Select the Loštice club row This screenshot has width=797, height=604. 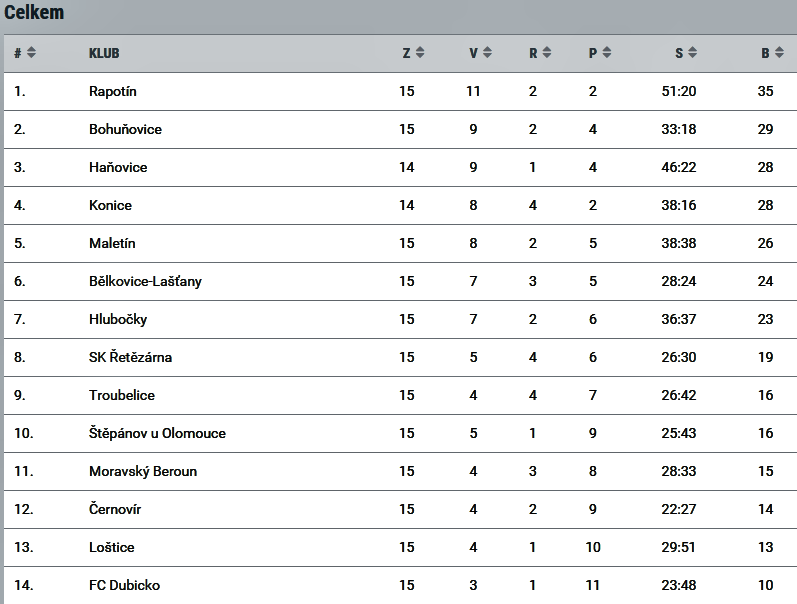[400, 547]
